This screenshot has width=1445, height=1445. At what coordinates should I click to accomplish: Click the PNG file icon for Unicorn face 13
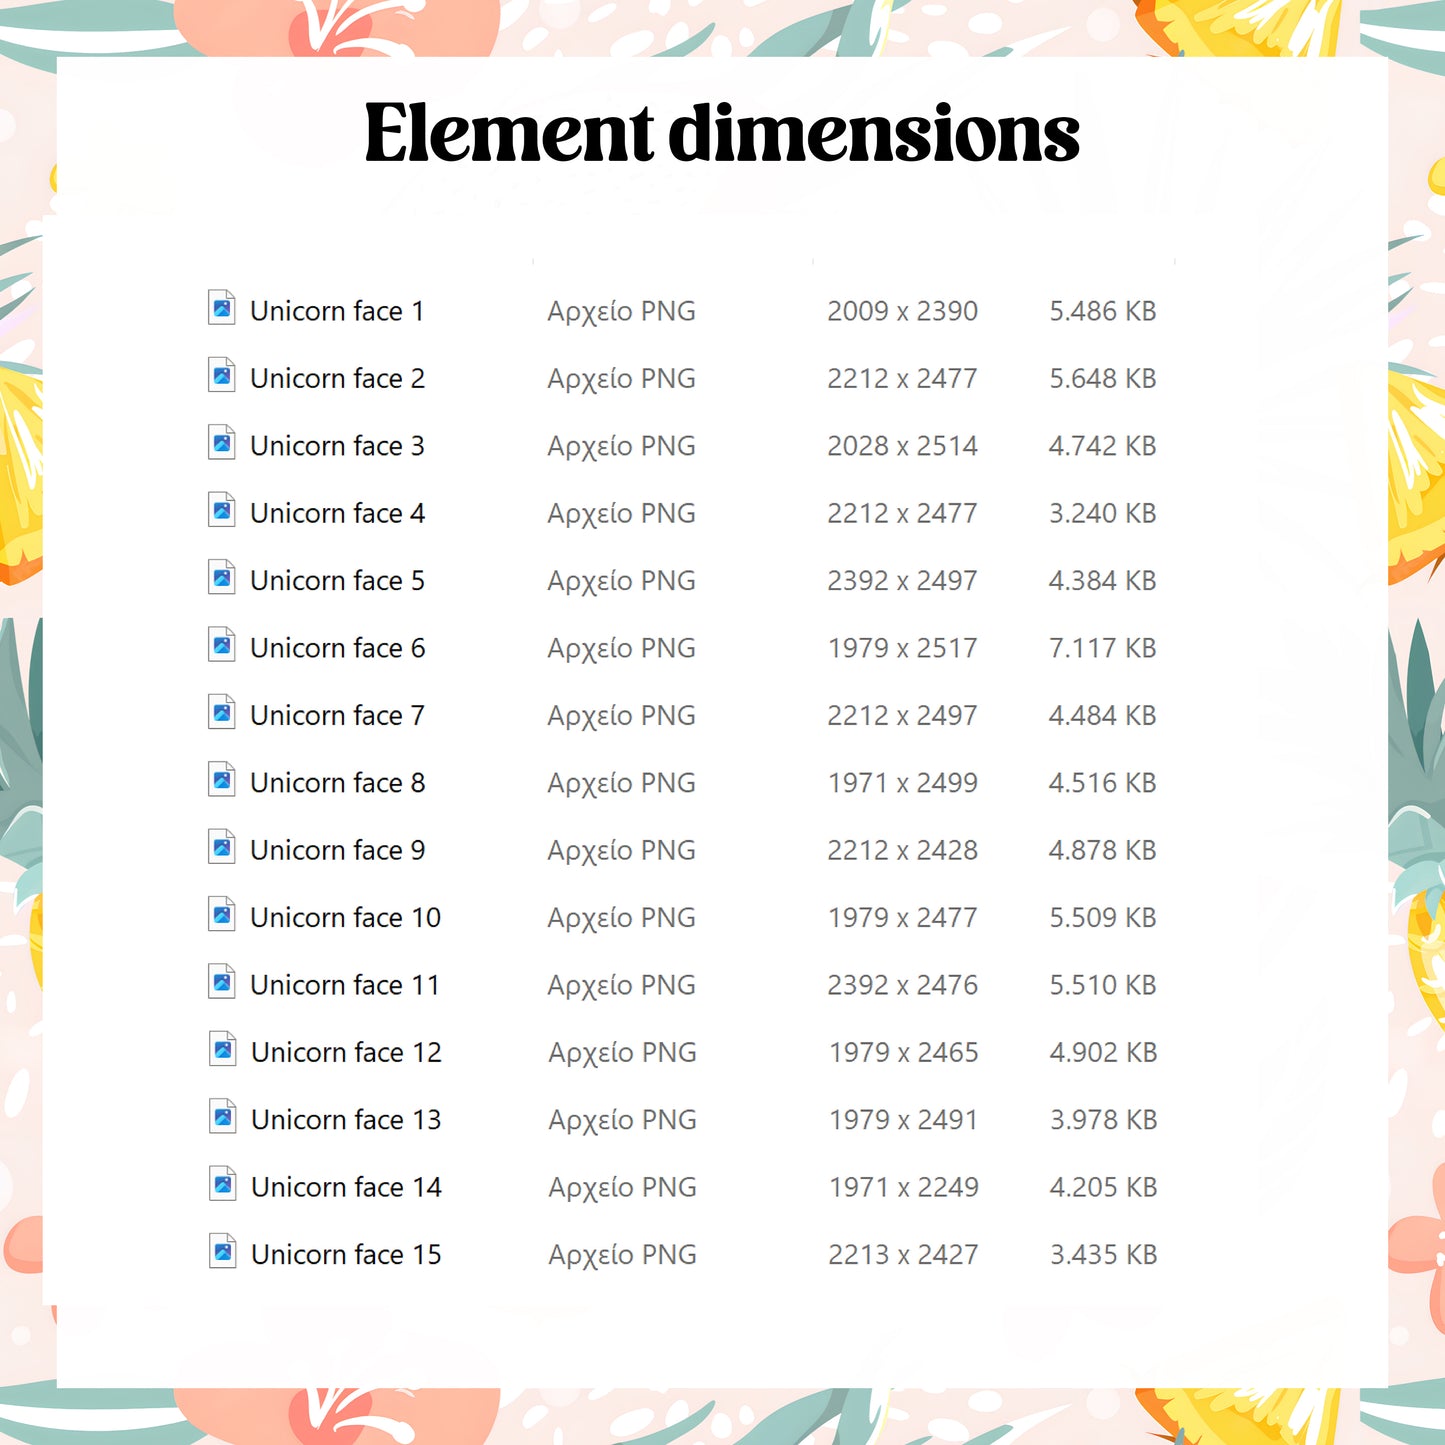tap(223, 1116)
